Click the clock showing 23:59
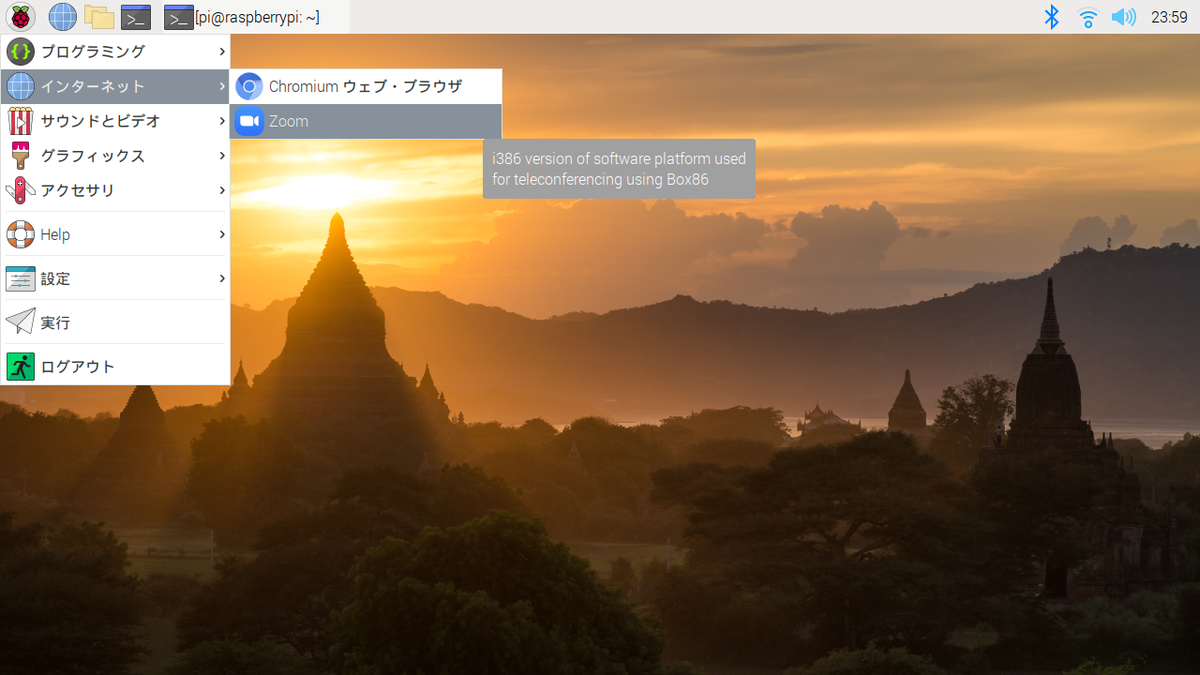Screen dimensions: 1200x675 pyautogui.click(x=1169, y=17)
